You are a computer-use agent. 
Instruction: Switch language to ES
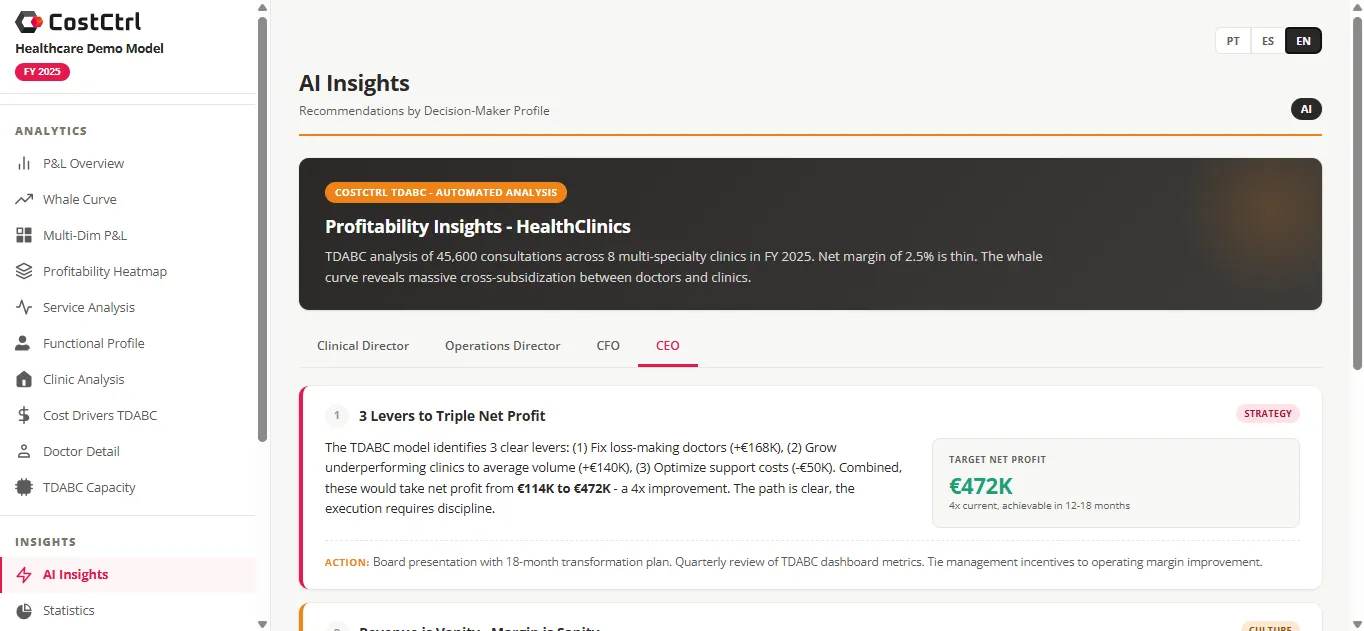(1268, 41)
